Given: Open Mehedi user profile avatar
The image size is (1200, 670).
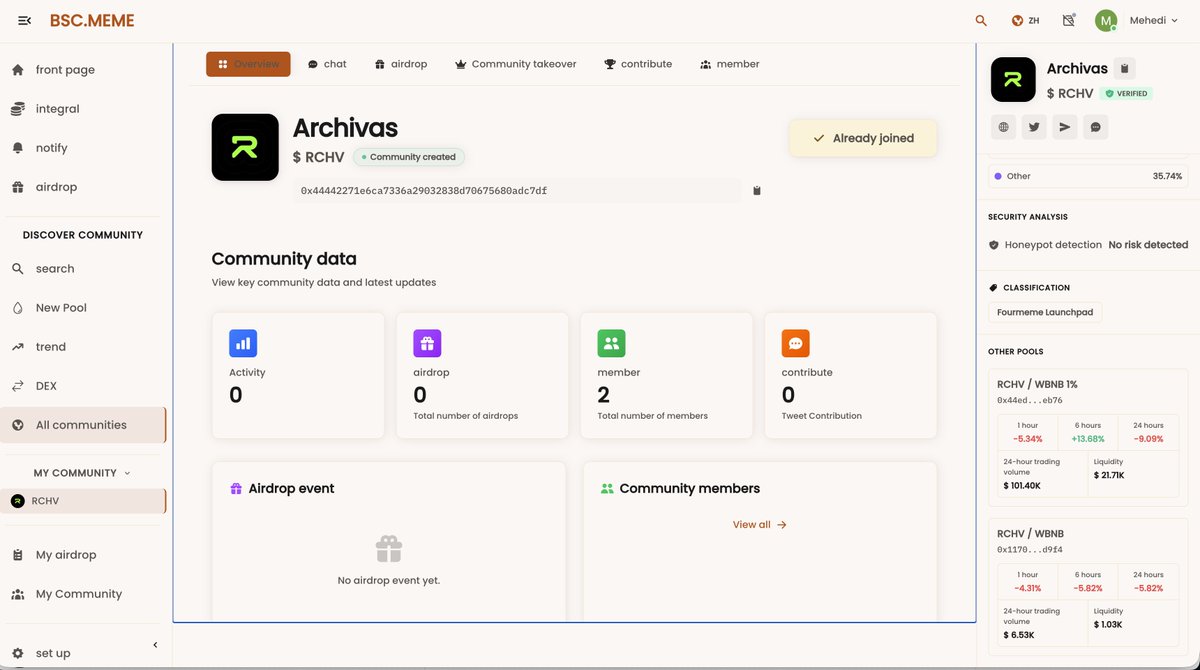Looking at the screenshot, I should (1105, 21).
